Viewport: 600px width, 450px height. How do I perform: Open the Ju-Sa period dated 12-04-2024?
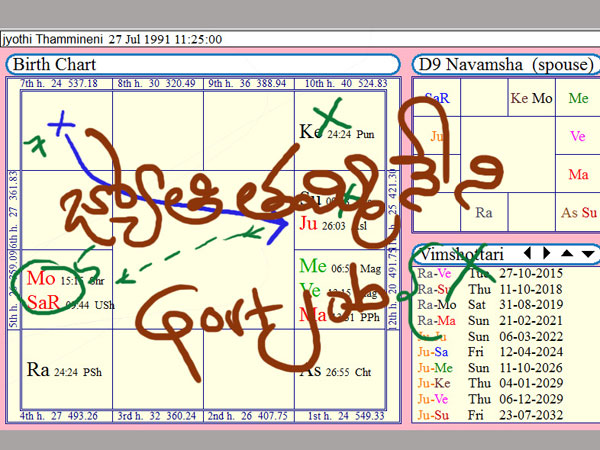click(505, 352)
